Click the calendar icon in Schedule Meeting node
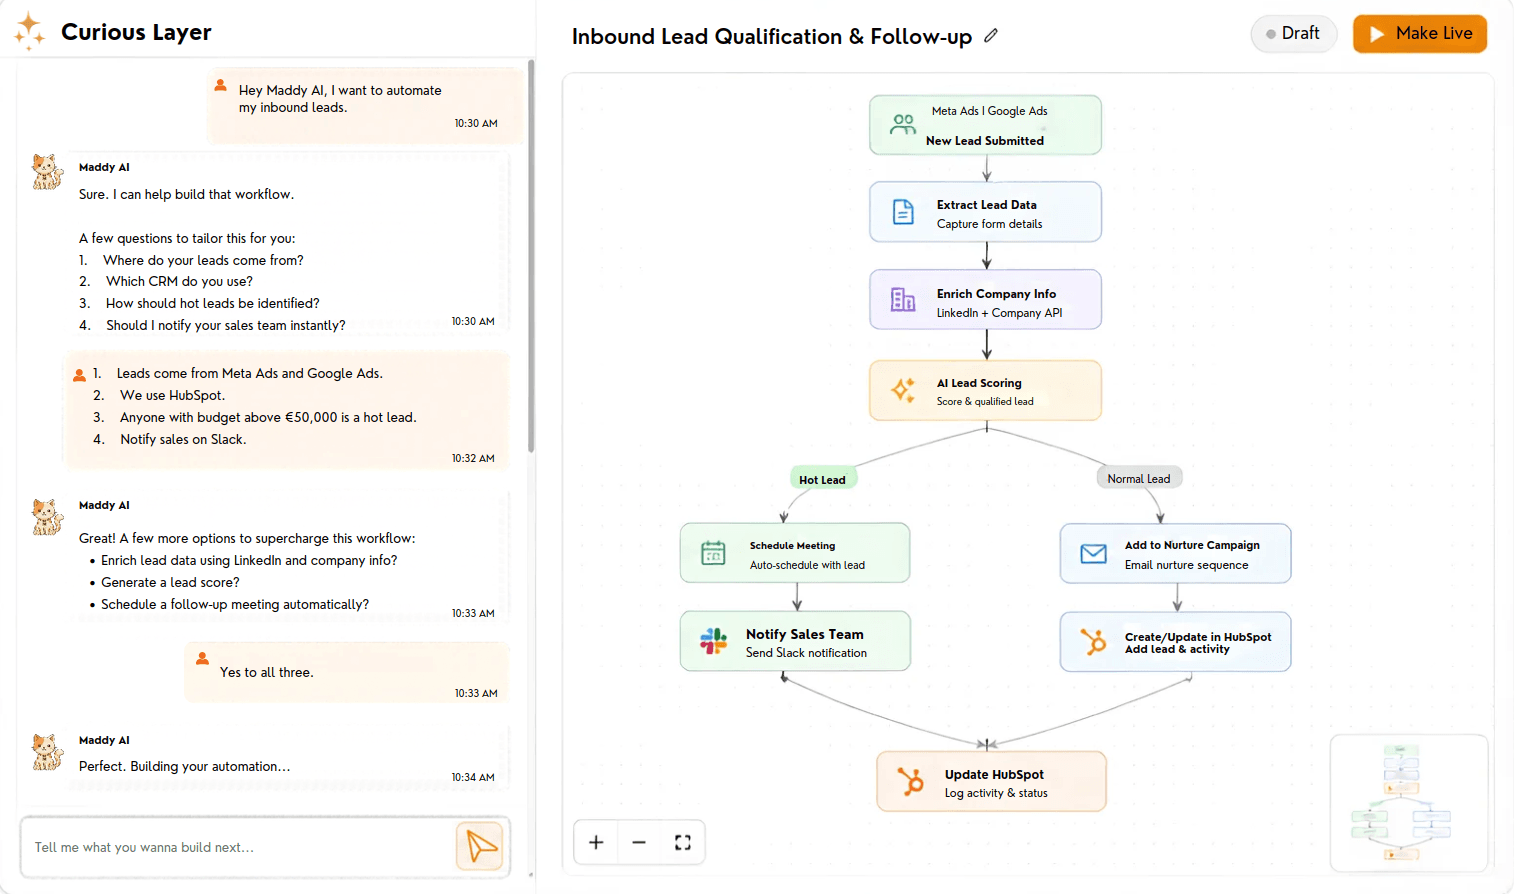The width and height of the screenshot is (1523, 894). click(x=713, y=552)
